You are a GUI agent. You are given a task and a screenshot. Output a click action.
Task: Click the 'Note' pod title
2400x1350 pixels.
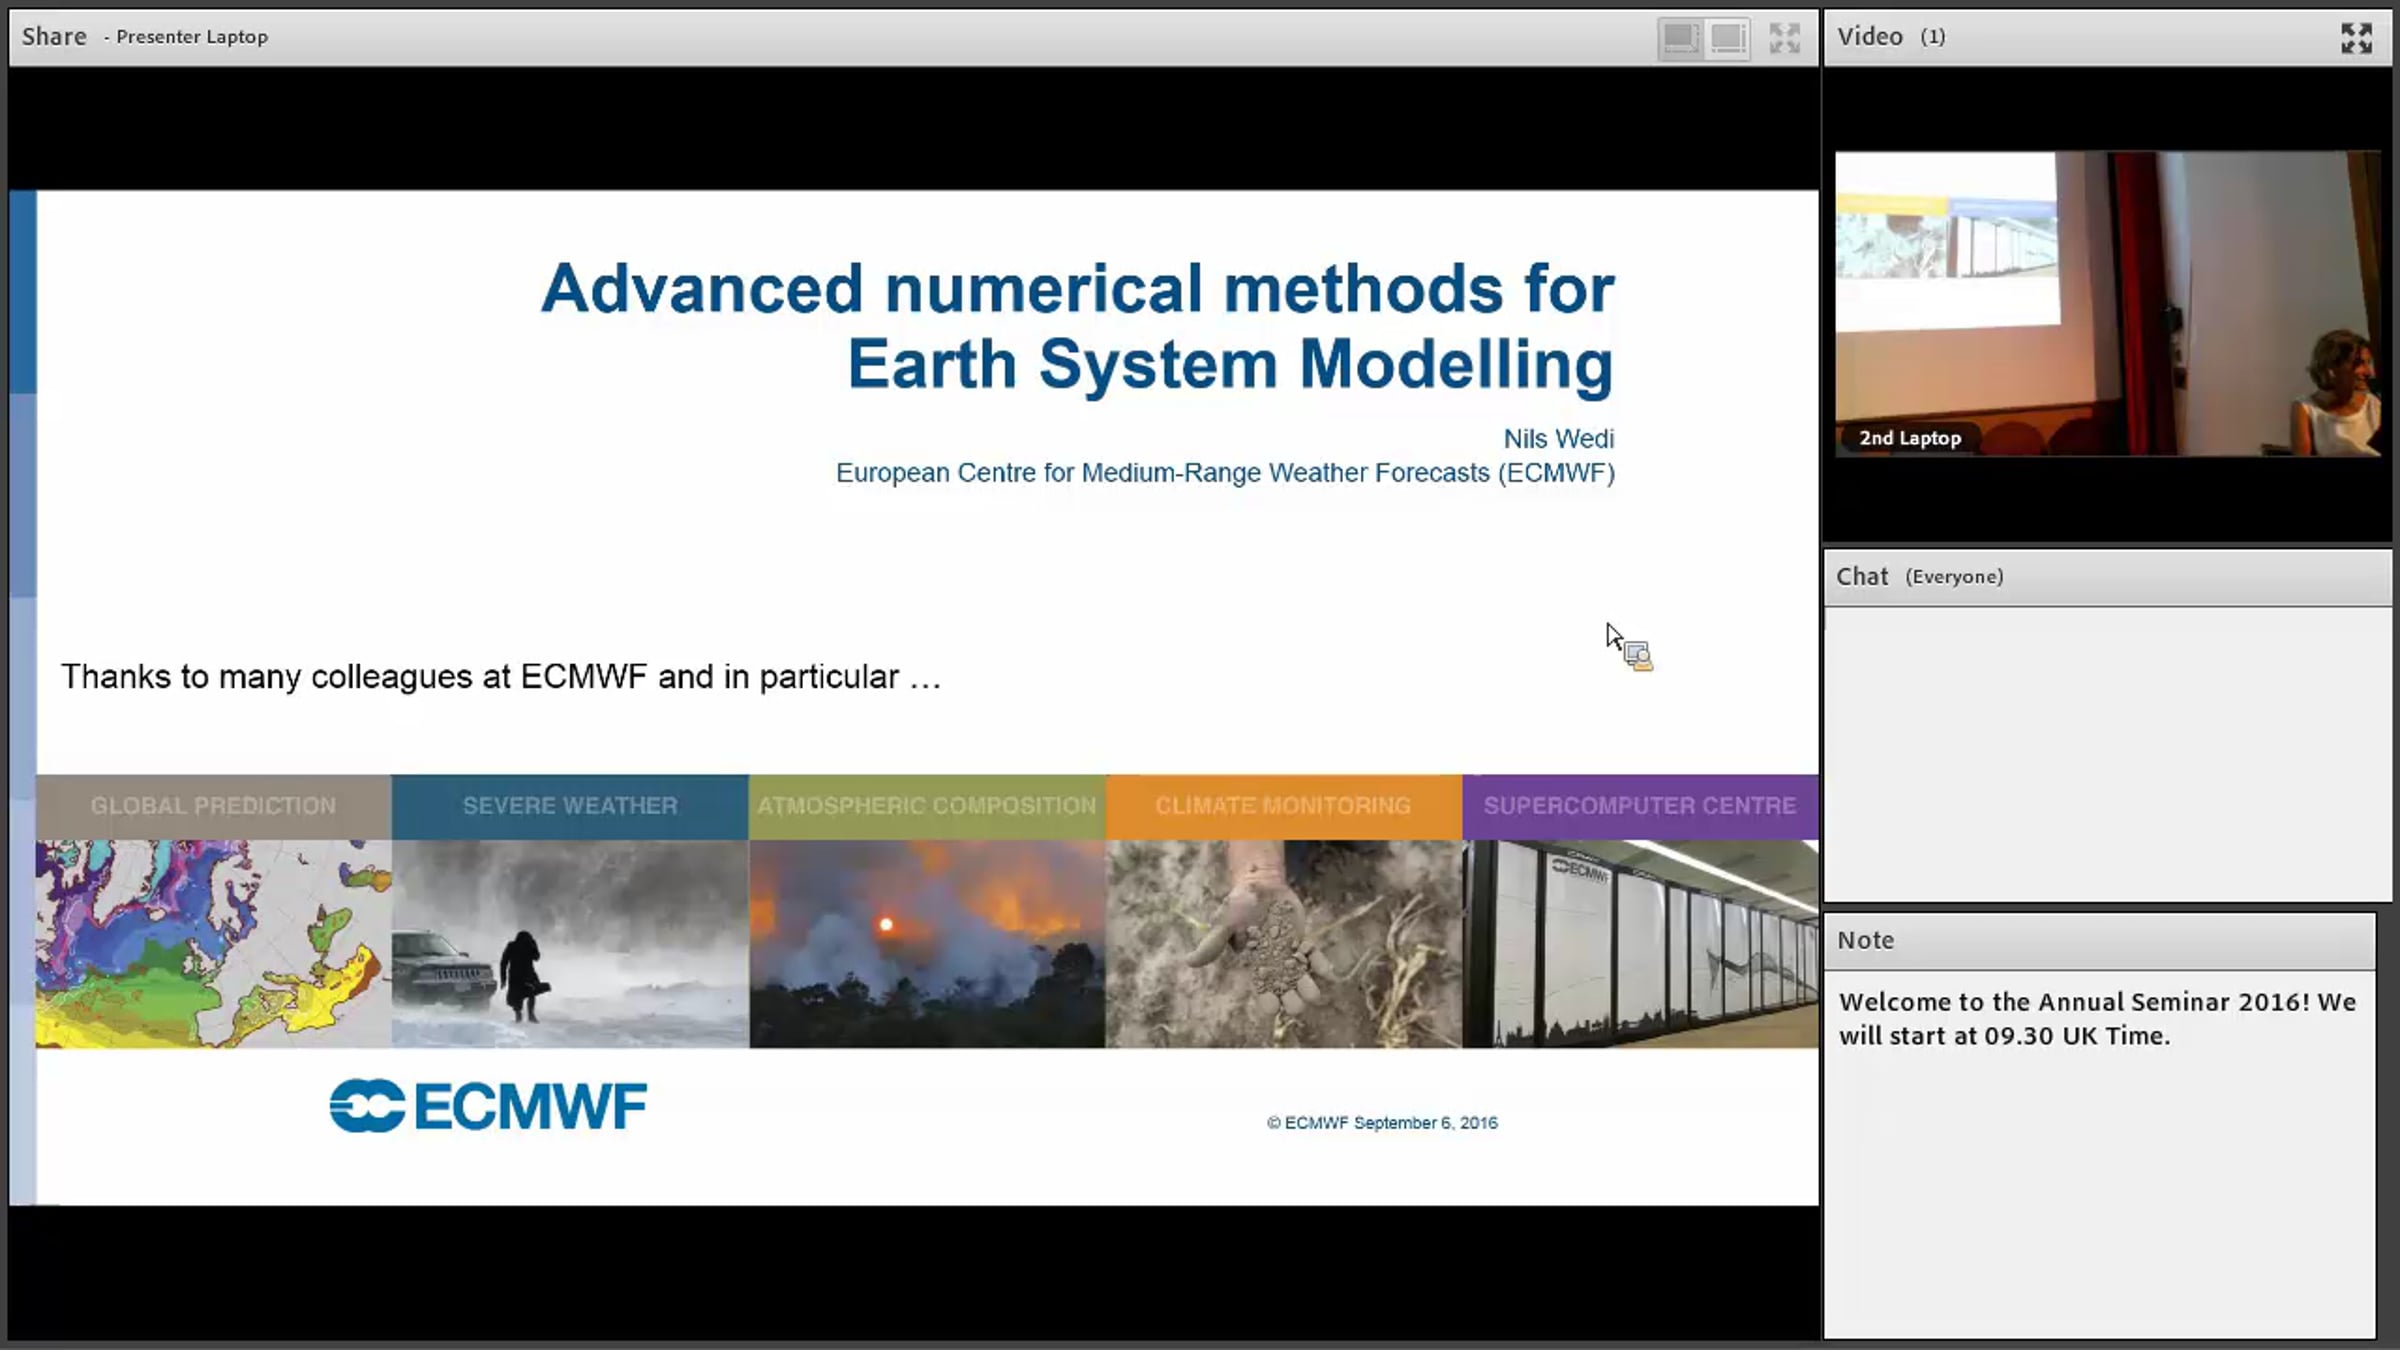point(1866,940)
